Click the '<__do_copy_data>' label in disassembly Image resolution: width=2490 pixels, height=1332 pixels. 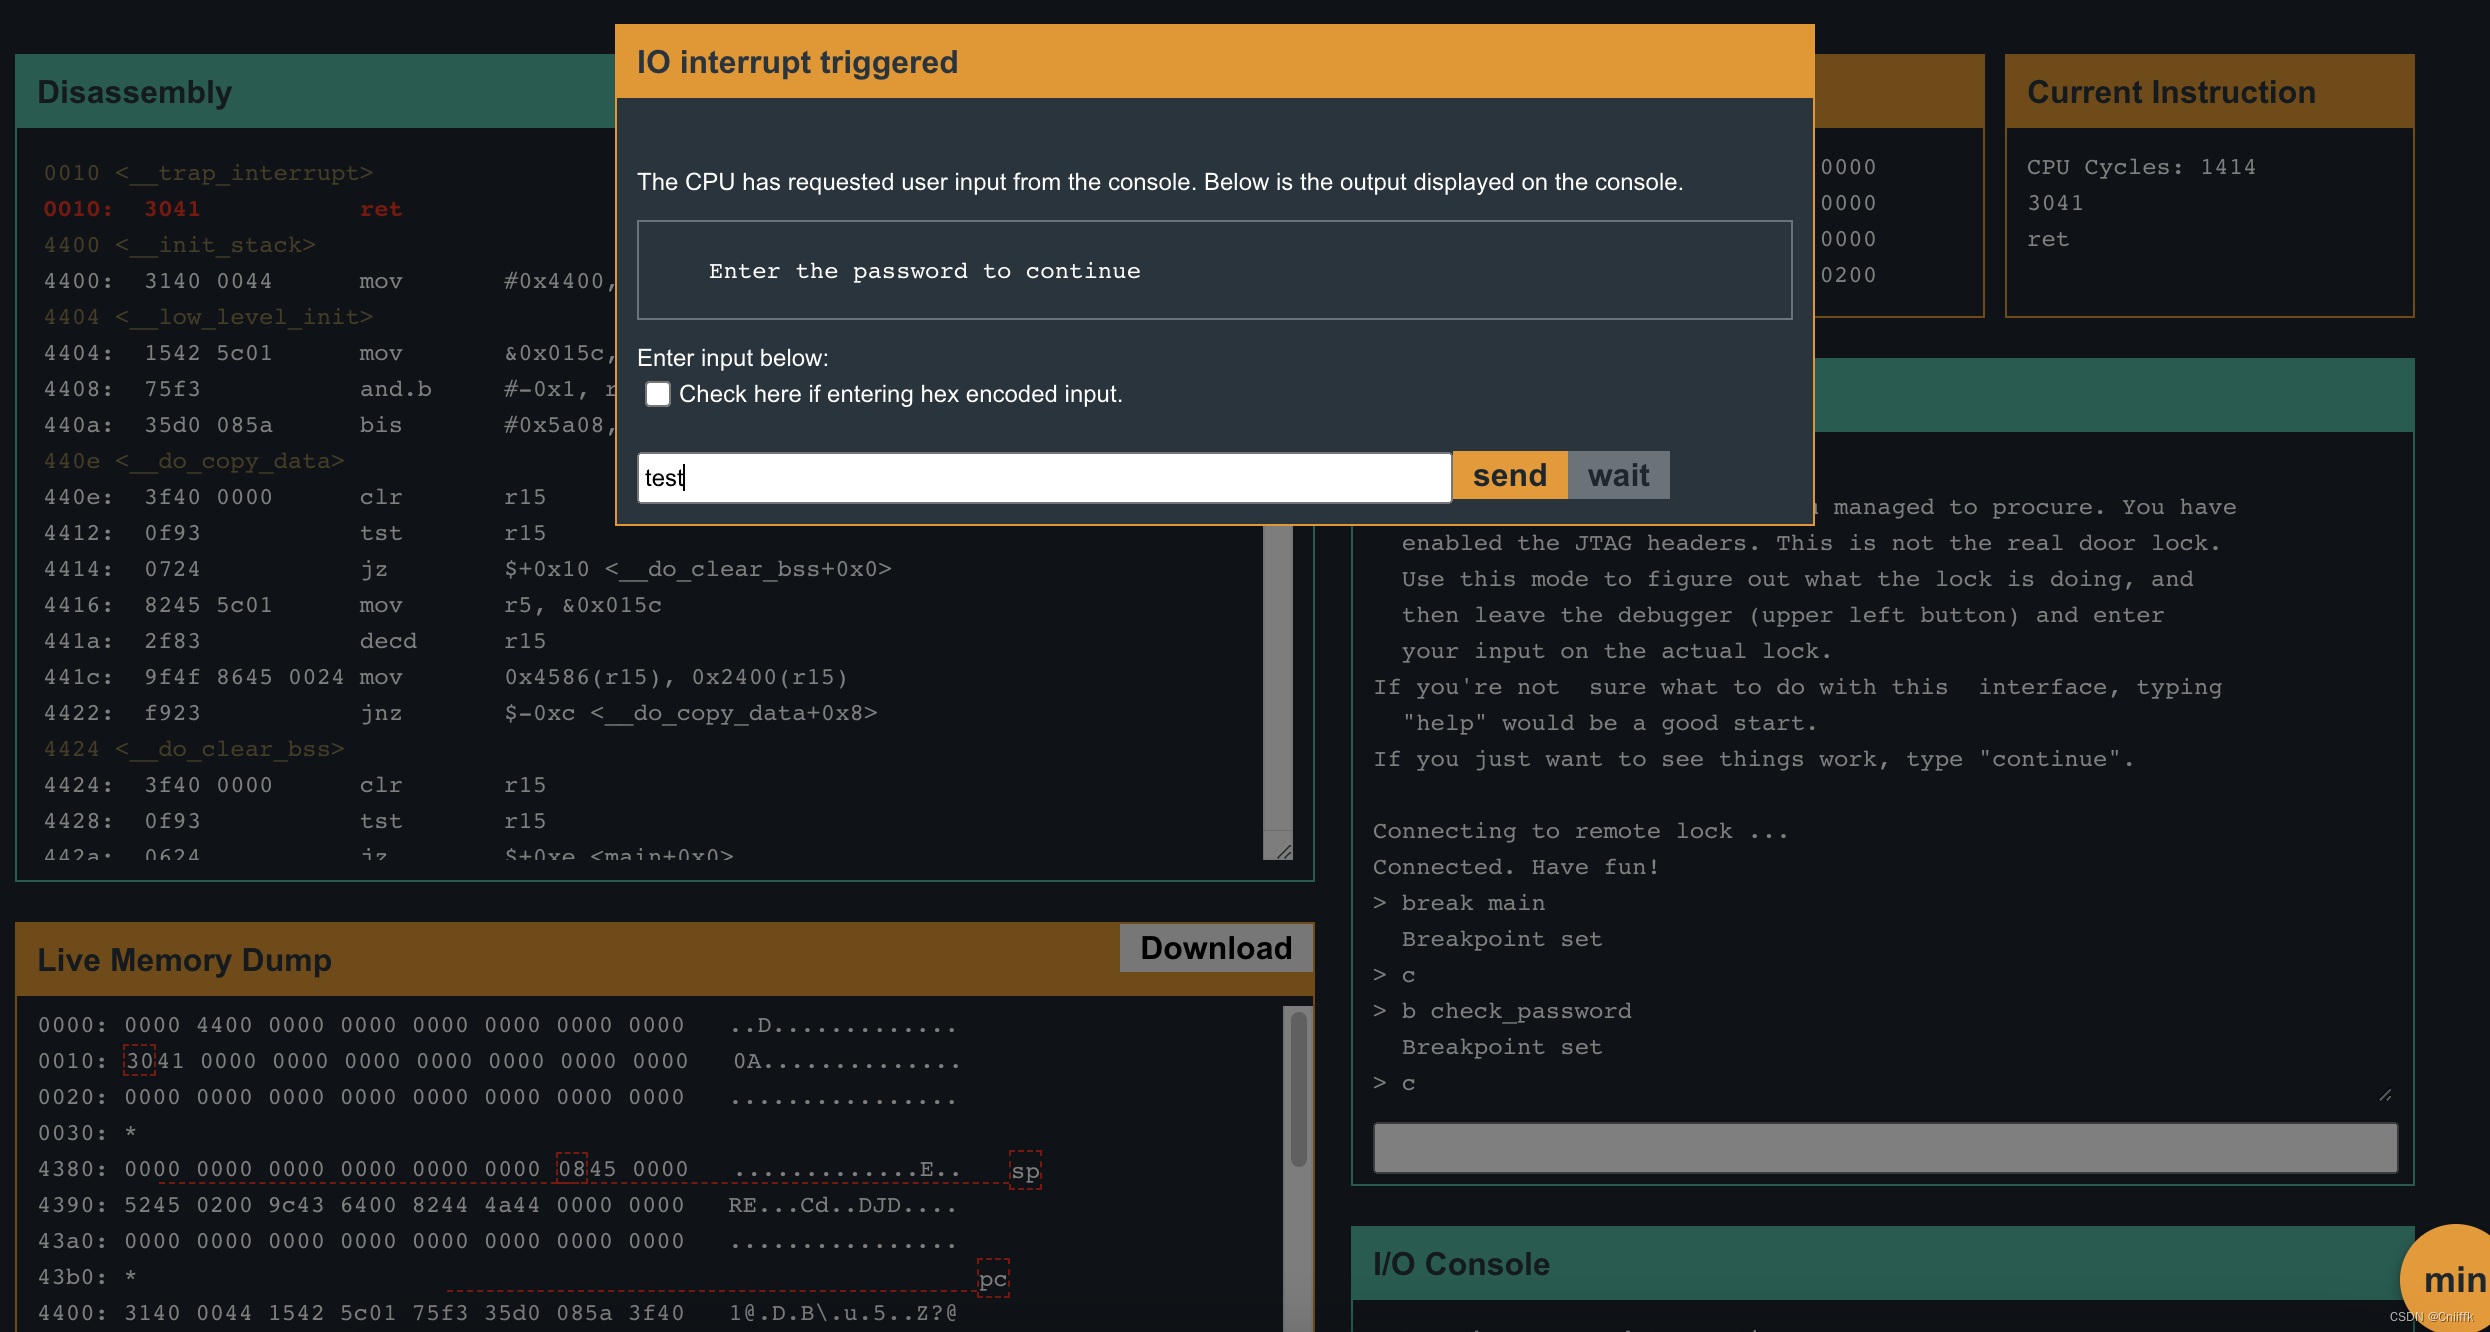point(229,461)
